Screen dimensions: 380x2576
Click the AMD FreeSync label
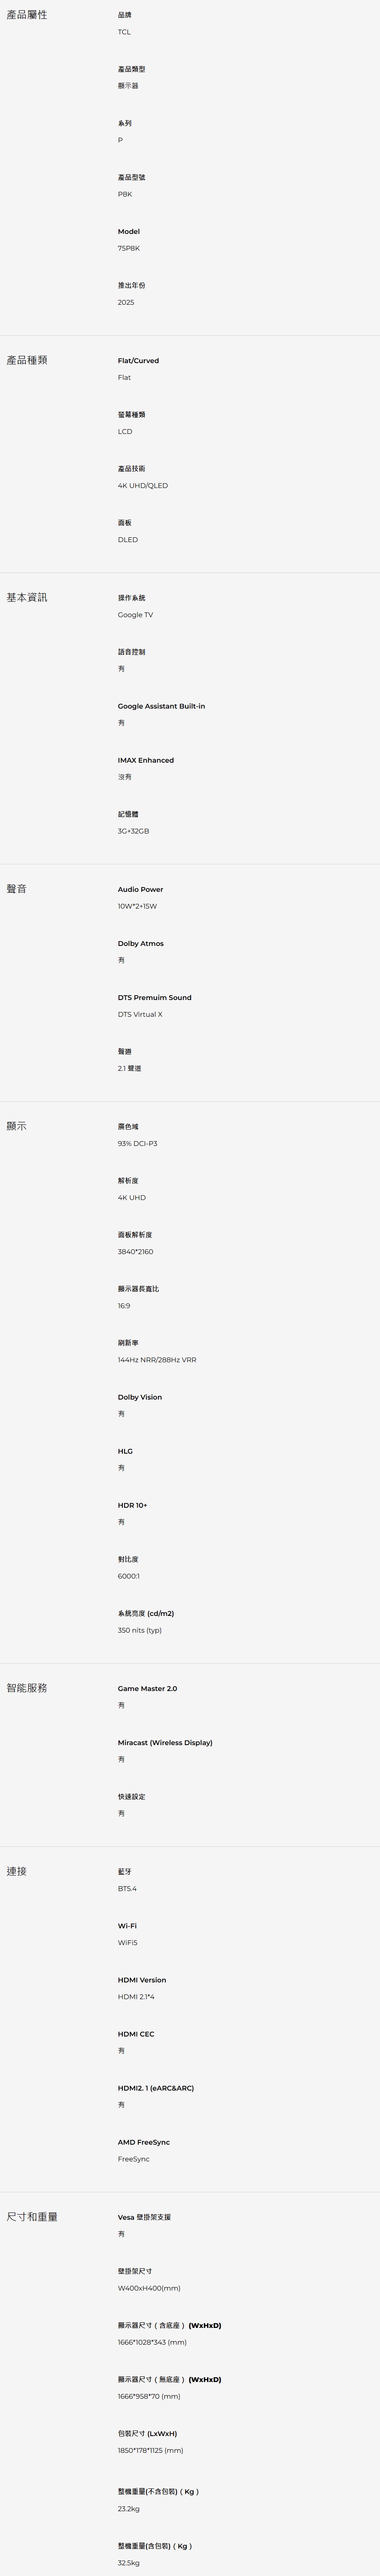144,2142
